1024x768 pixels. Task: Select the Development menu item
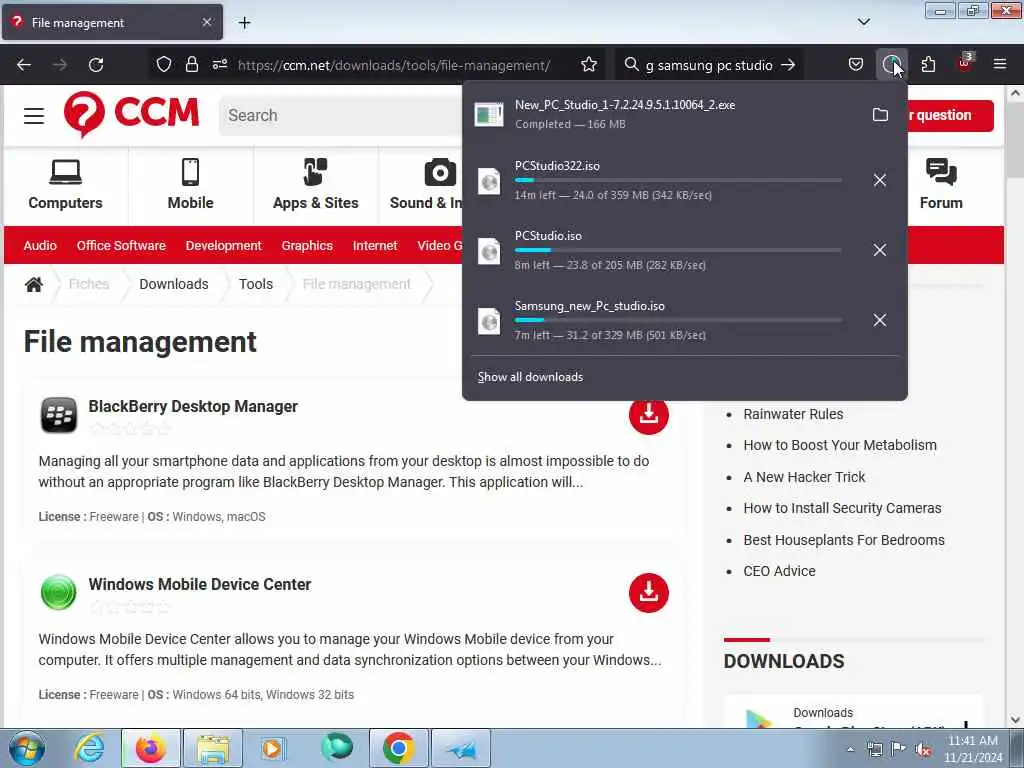click(x=223, y=246)
